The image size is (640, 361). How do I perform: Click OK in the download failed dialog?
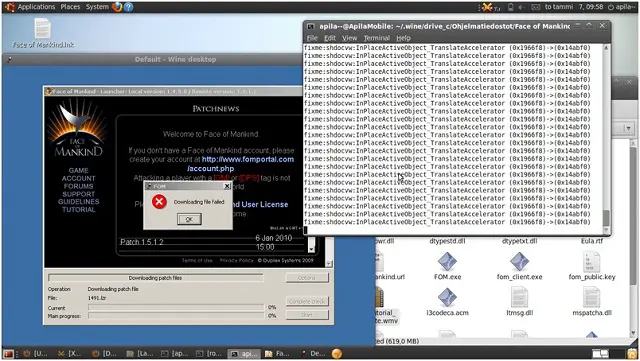pyautogui.click(x=189, y=219)
